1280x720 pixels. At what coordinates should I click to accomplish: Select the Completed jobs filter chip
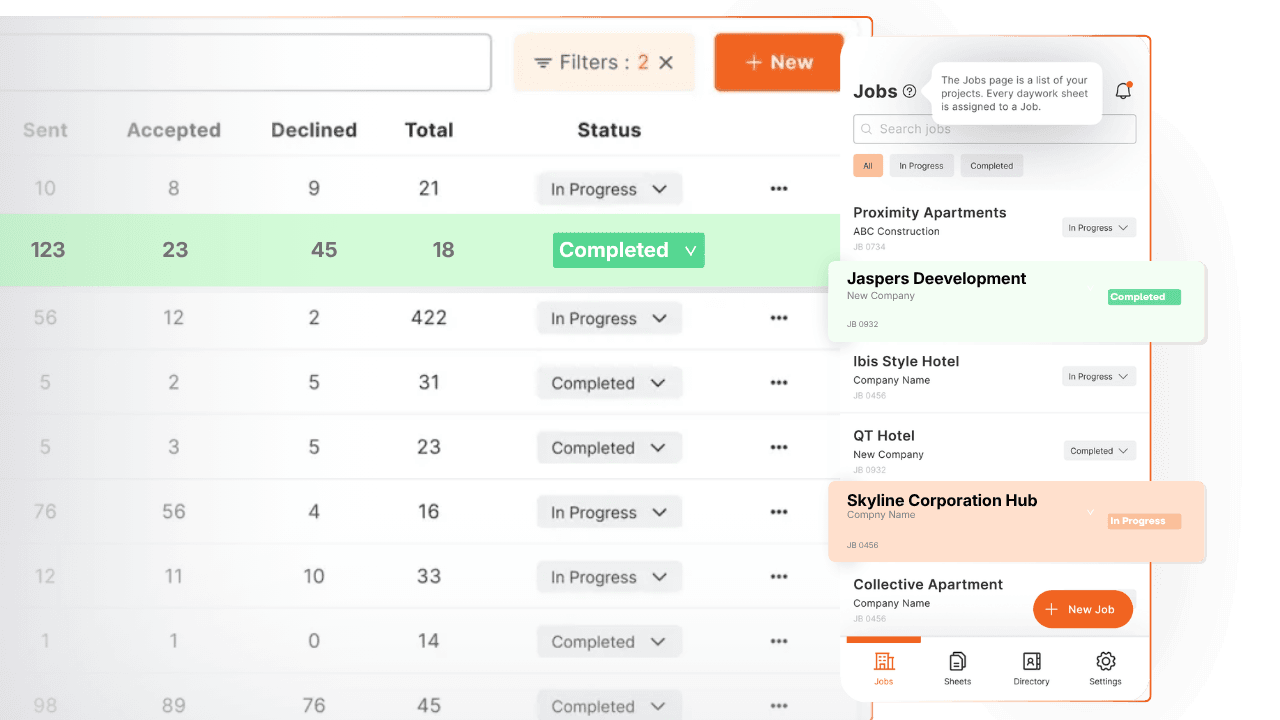[x=991, y=166]
